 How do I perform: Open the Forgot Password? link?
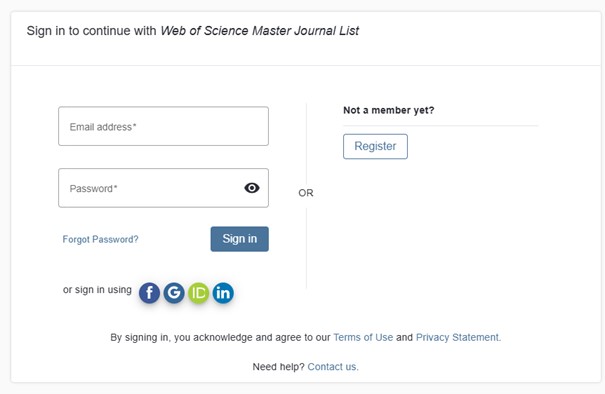point(100,239)
